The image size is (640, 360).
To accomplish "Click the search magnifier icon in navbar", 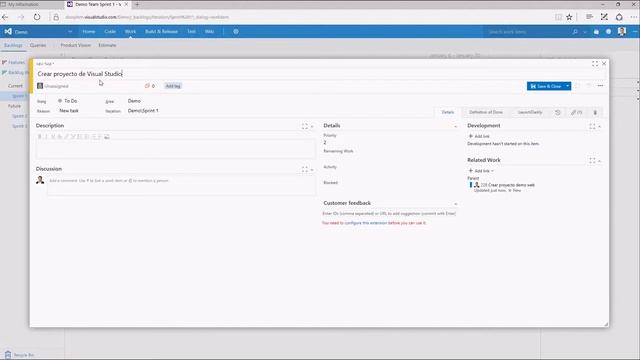I will 575,32.
